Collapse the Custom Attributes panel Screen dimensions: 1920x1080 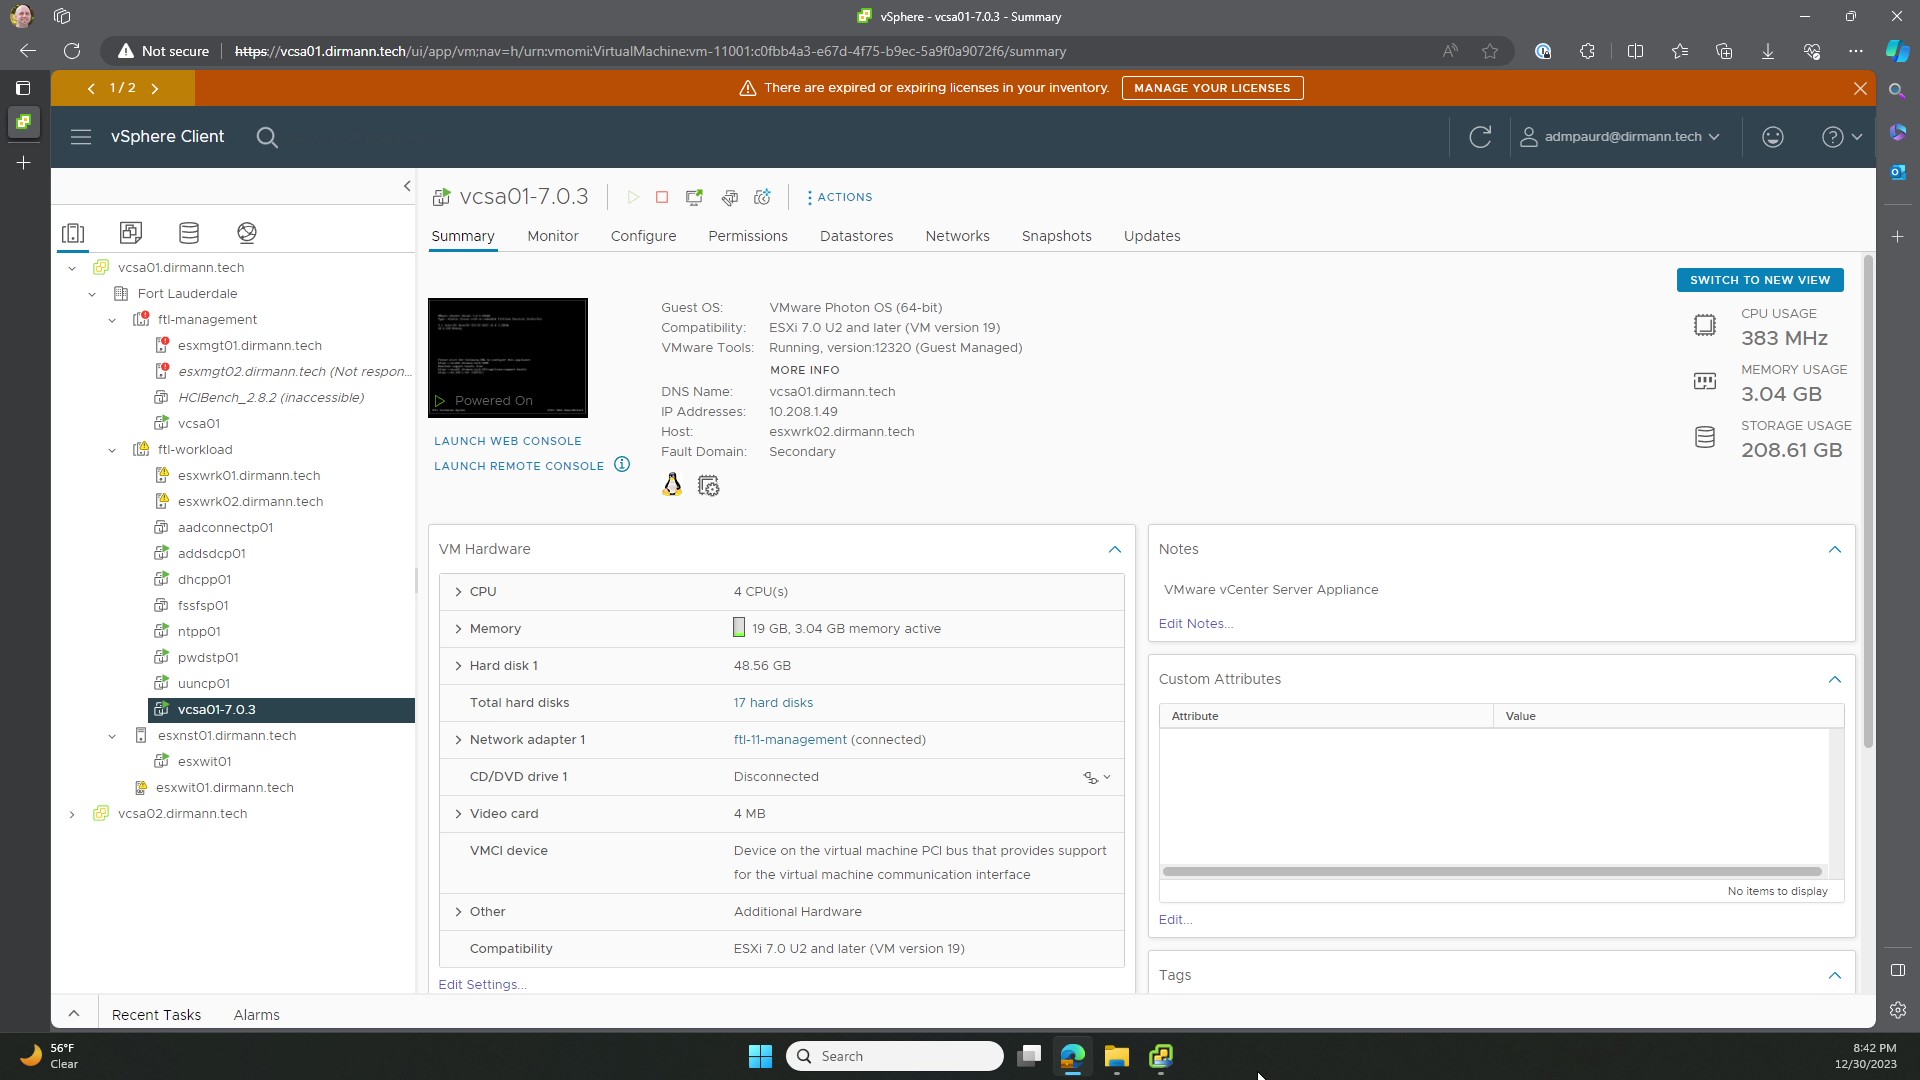click(1835, 680)
